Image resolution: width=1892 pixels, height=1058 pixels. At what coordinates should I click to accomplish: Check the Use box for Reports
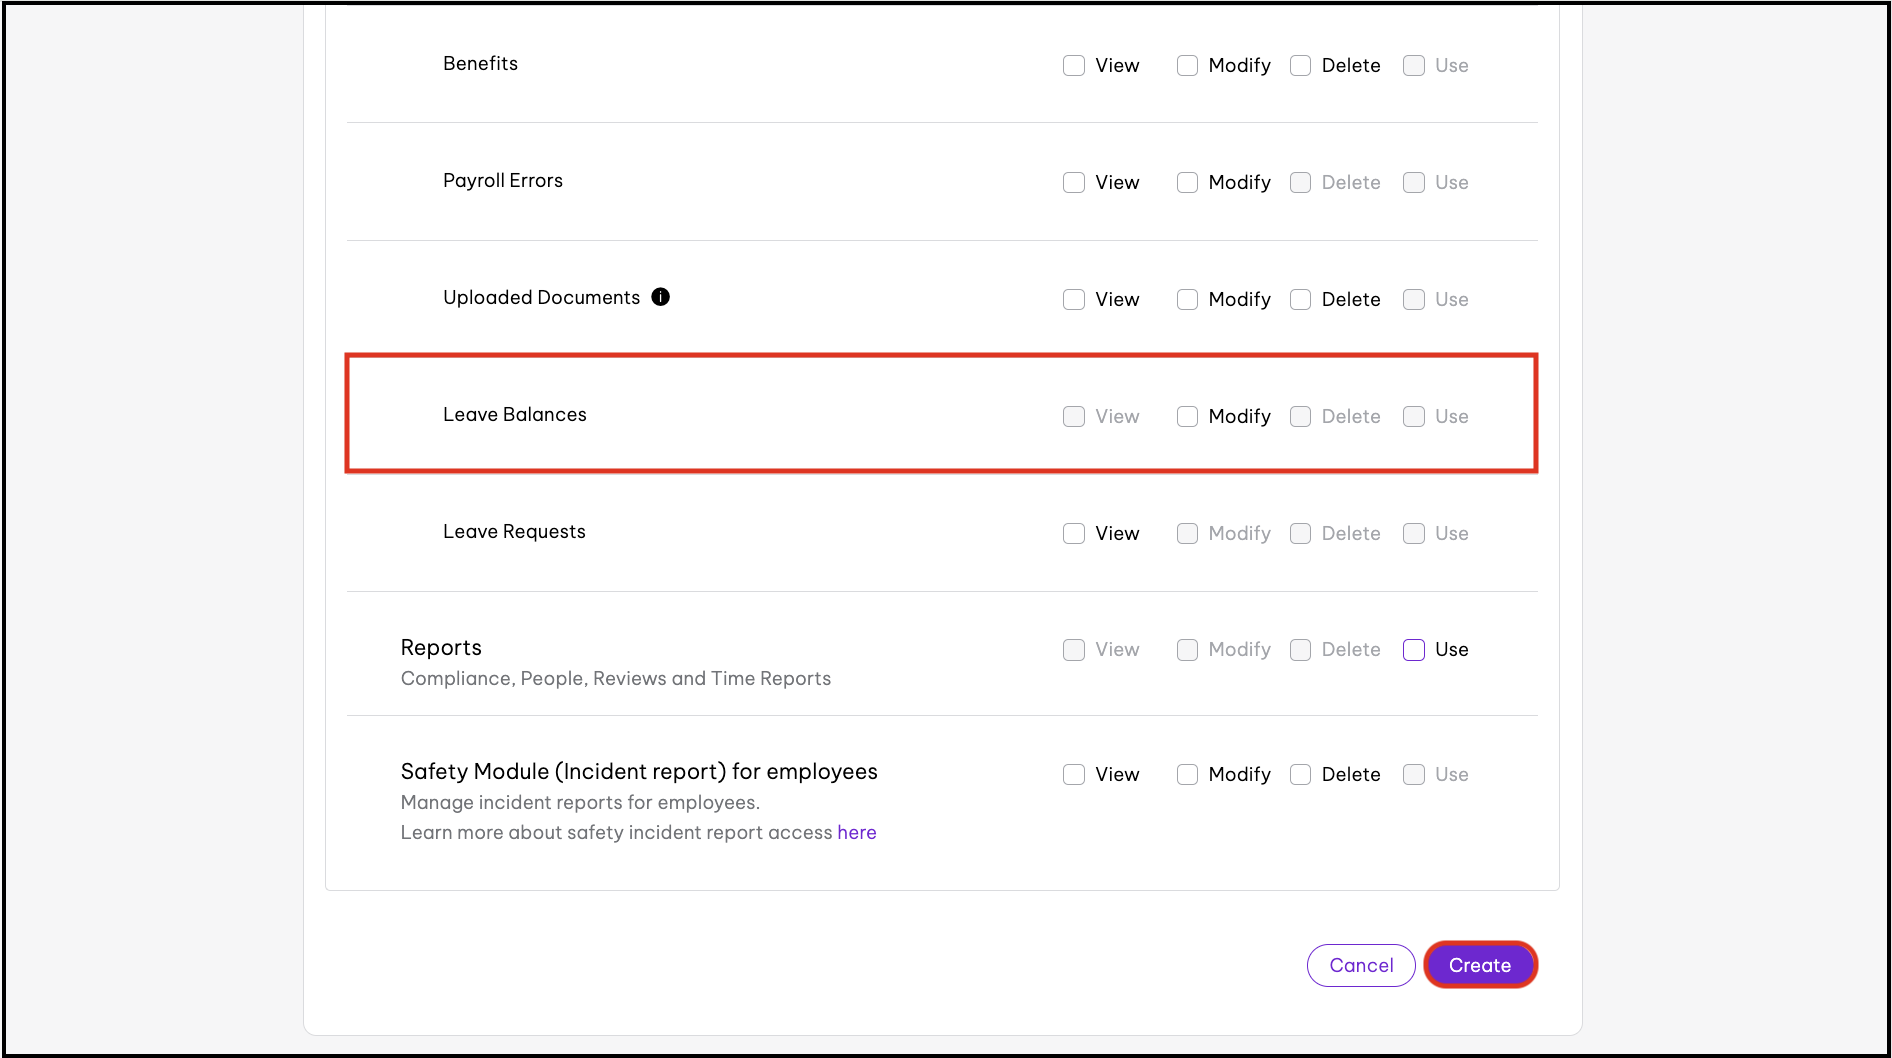pyautogui.click(x=1414, y=650)
